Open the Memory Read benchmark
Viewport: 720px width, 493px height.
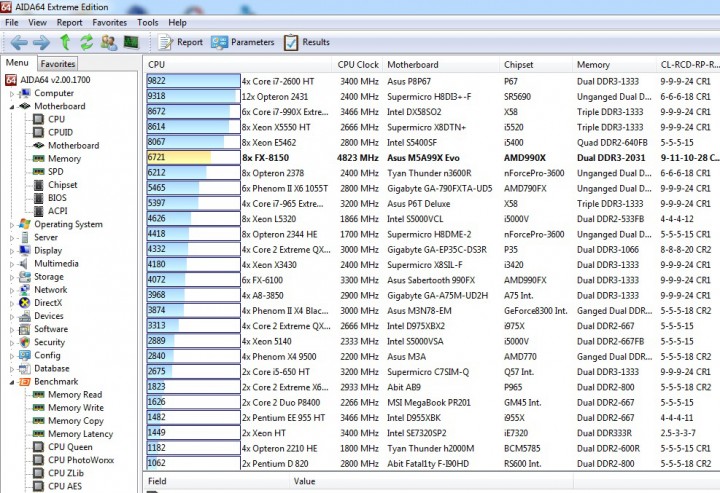tap(75, 395)
